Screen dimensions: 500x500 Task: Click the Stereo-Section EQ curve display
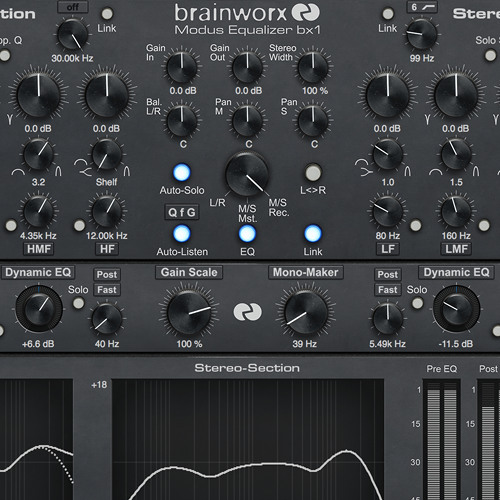click(x=248, y=439)
